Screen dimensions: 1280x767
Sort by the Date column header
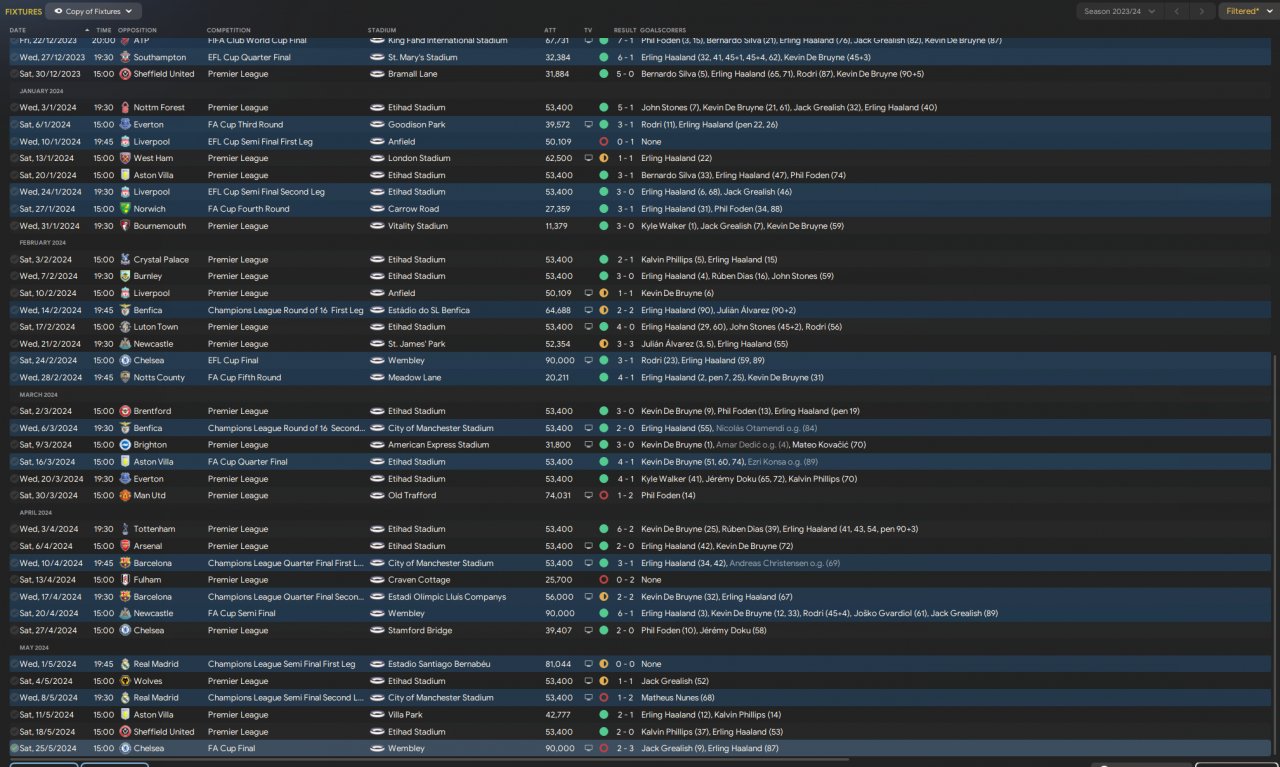click(18, 31)
